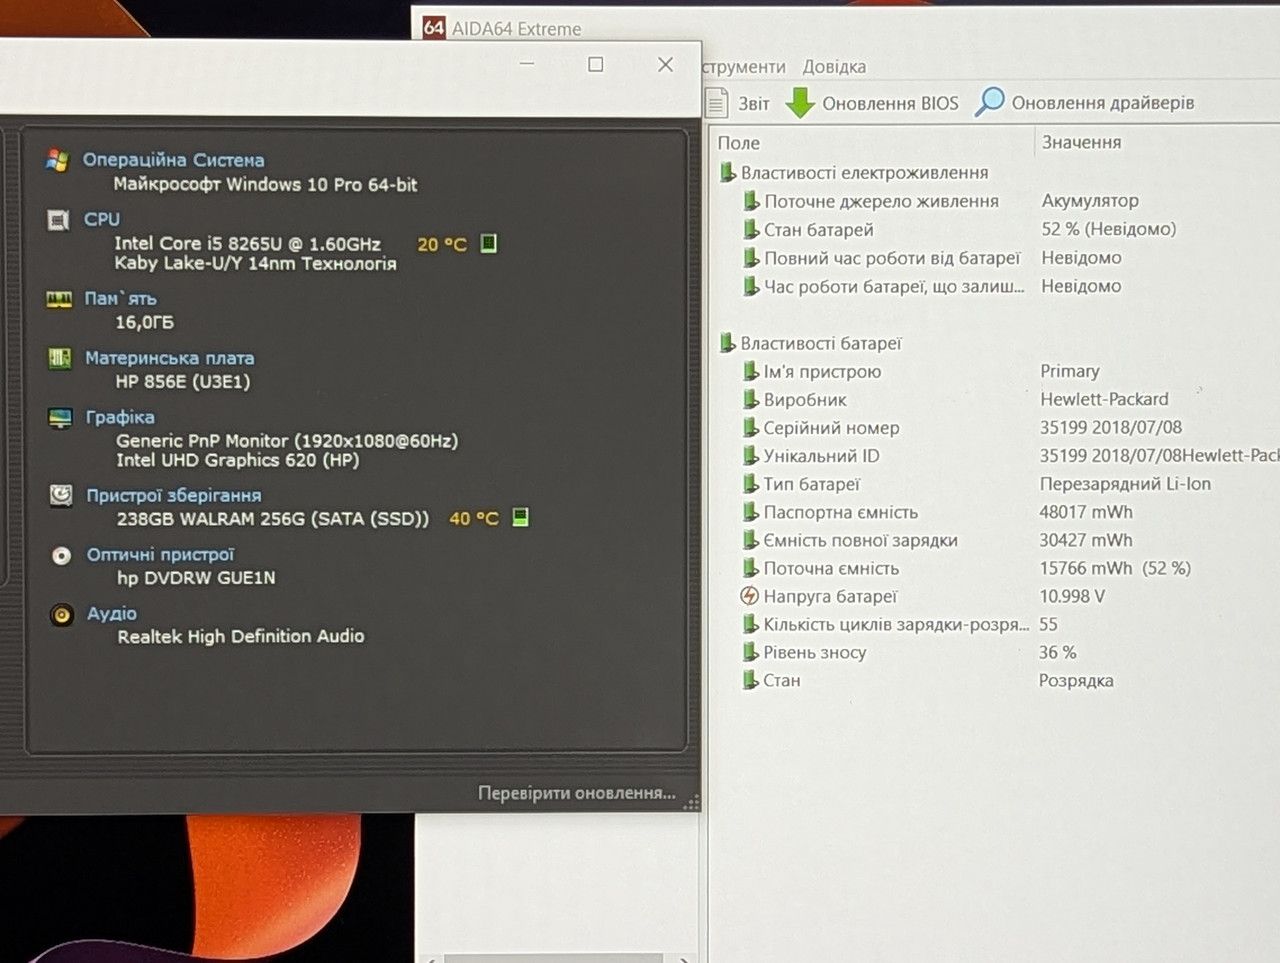Open the Звіт report toolbar button
This screenshot has height=963, width=1280.
pos(738,103)
